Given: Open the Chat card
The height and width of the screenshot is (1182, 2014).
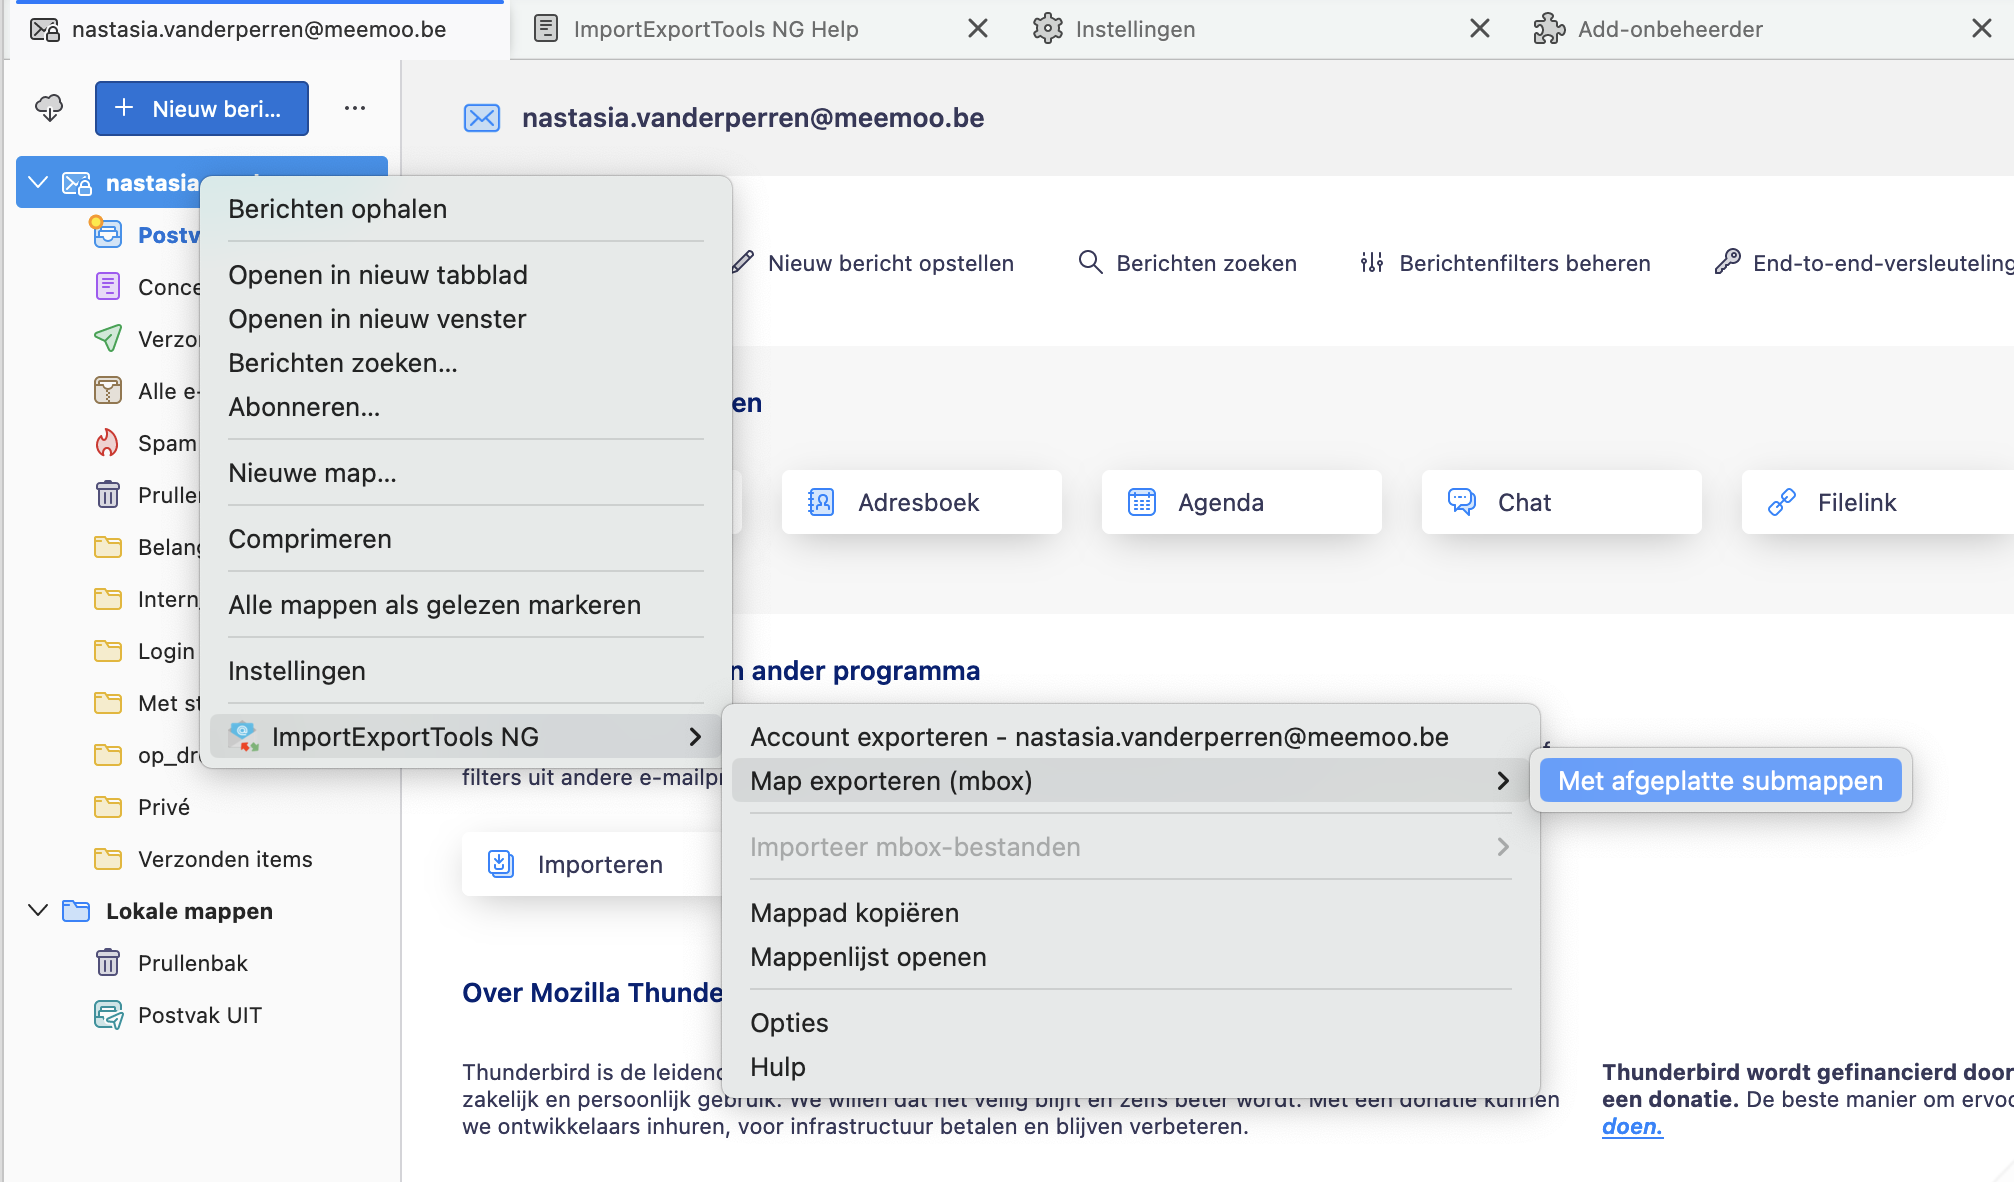Looking at the screenshot, I should [x=1560, y=502].
